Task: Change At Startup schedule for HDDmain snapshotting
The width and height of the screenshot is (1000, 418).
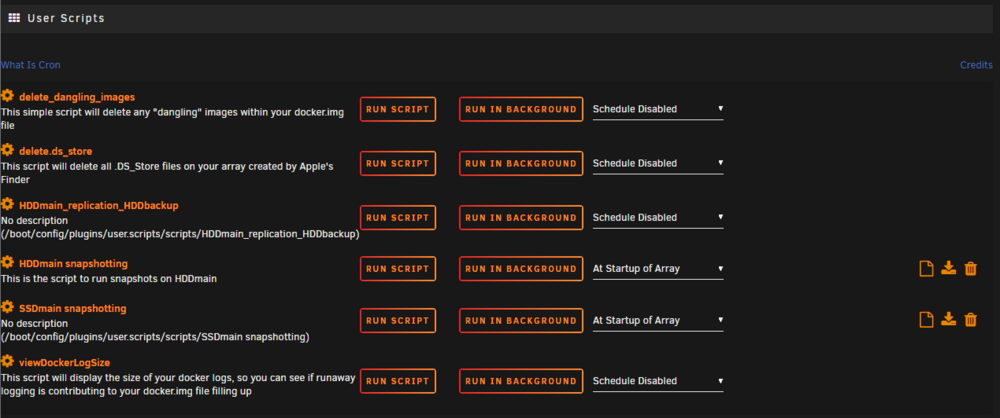Action: [658, 269]
